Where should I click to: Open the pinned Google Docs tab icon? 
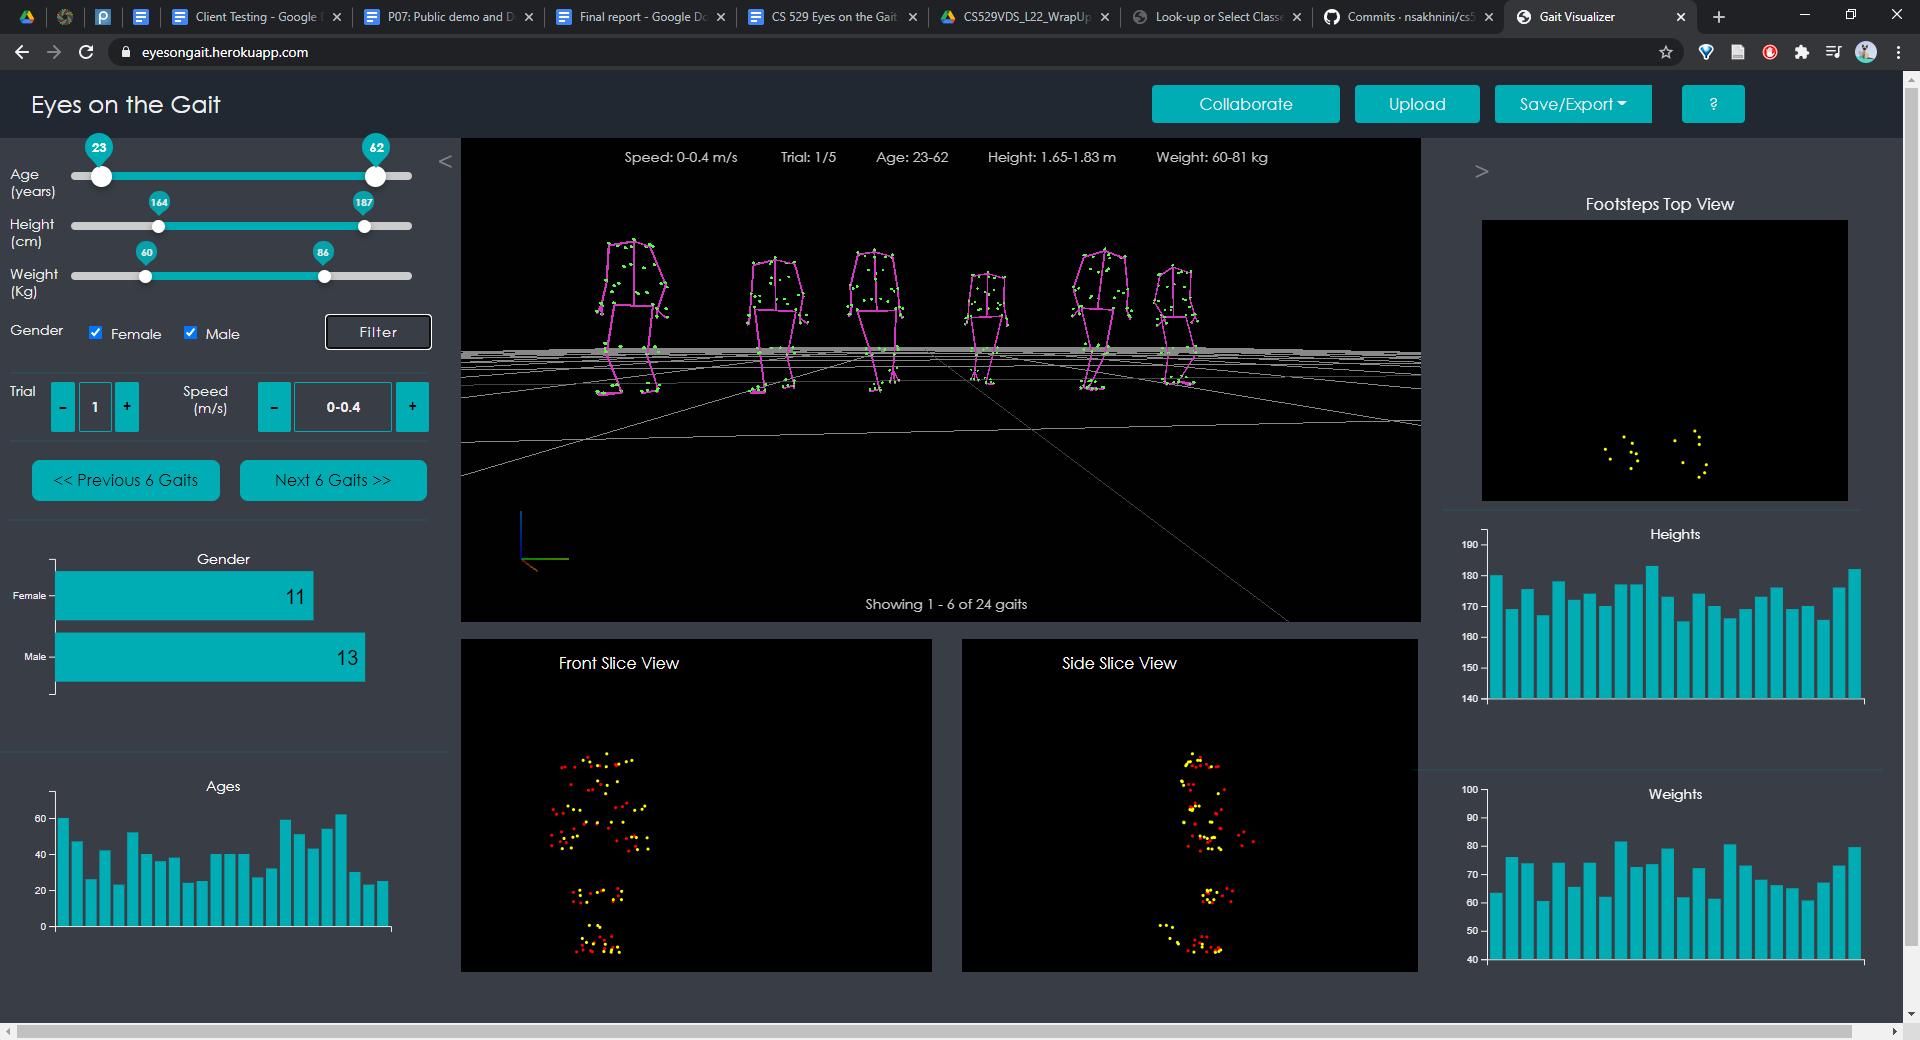(141, 17)
